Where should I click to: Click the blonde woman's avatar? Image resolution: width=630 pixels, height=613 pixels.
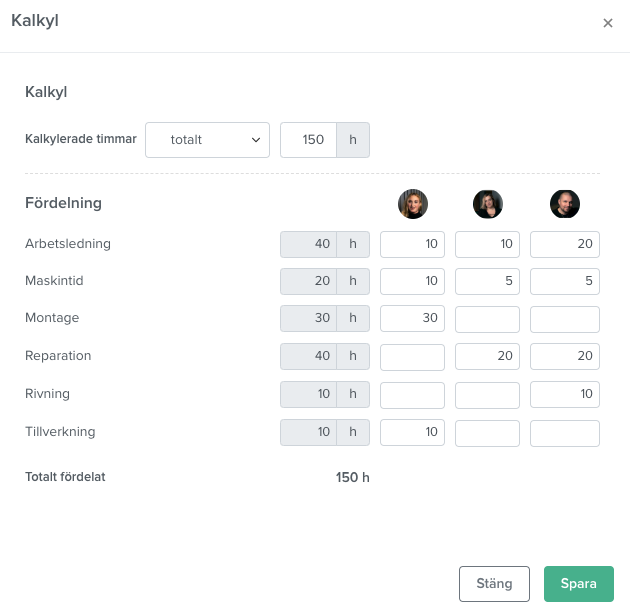coord(413,204)
